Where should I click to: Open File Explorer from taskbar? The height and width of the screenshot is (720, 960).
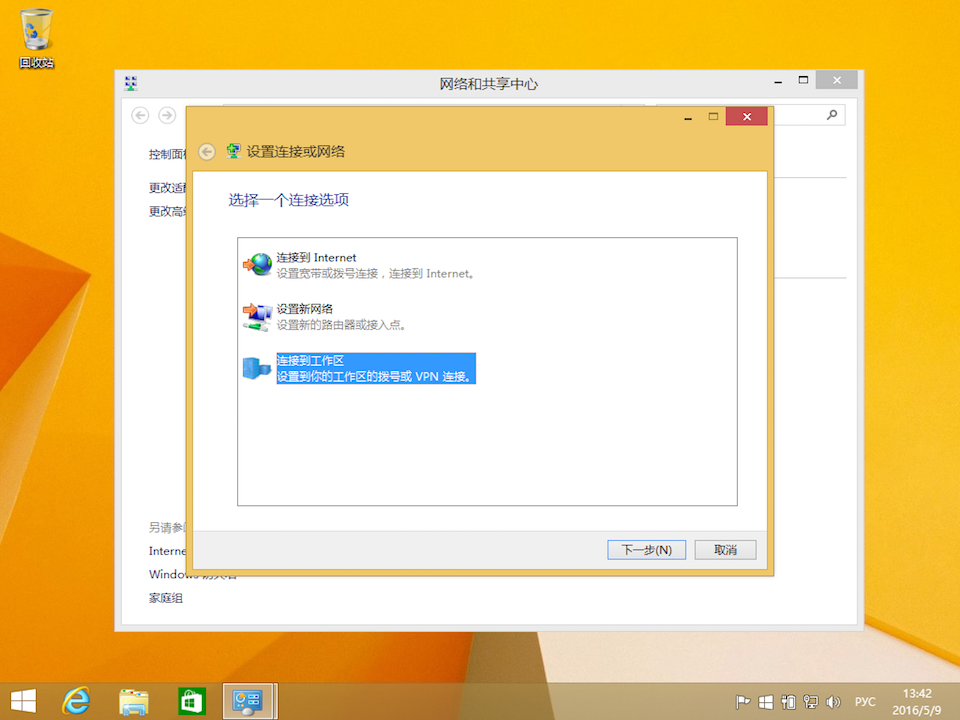click(133, 702)
